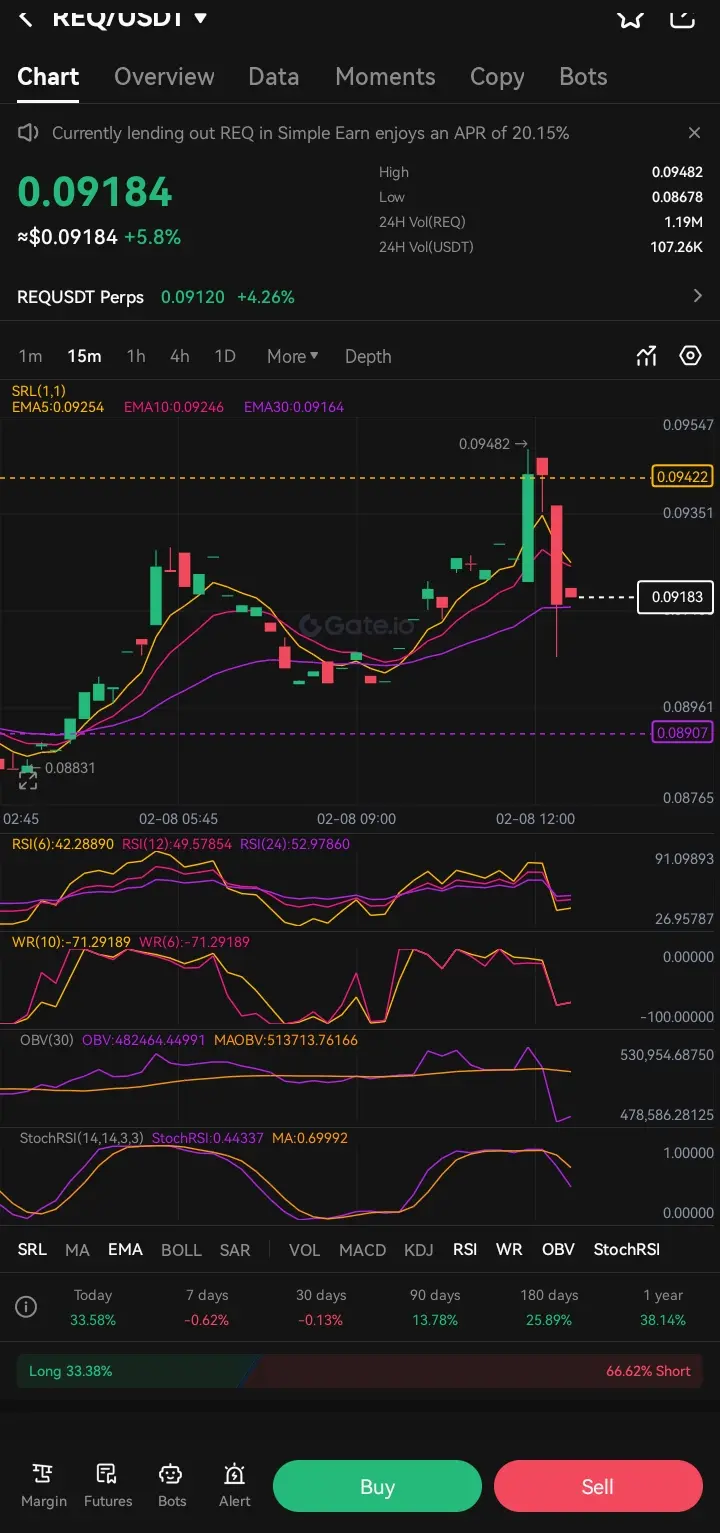Open chart drawing tools icon

[x=647, y=356]
